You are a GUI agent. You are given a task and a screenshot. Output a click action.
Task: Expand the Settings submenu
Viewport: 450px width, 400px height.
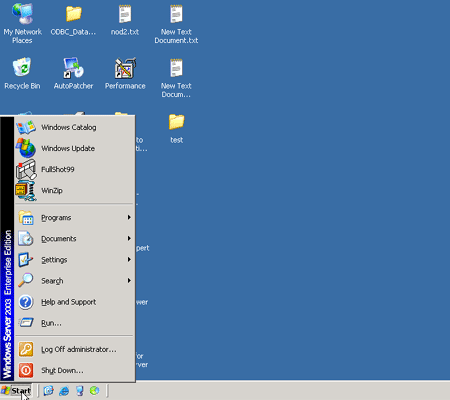click(x=75, y=260)
